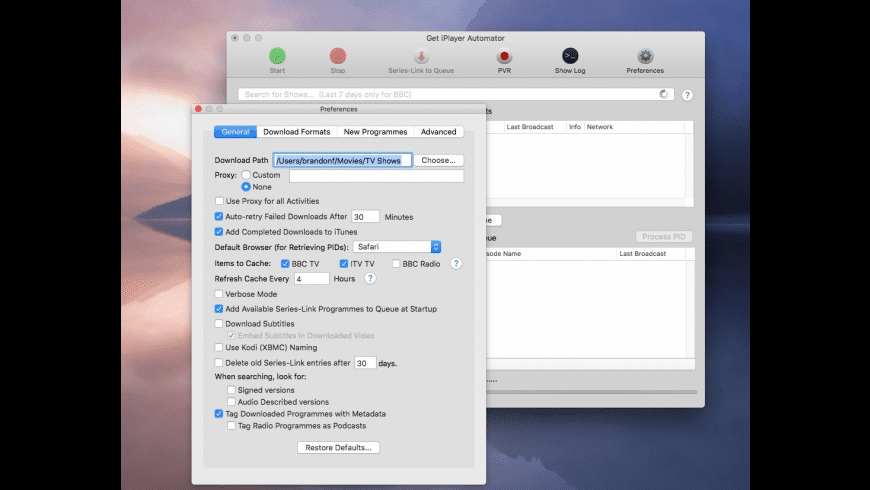Toggle Tag Downloaded Programmes with Metadata
Image resolution: width=870 pixels, height=490 pixels.
click(219, 413)
